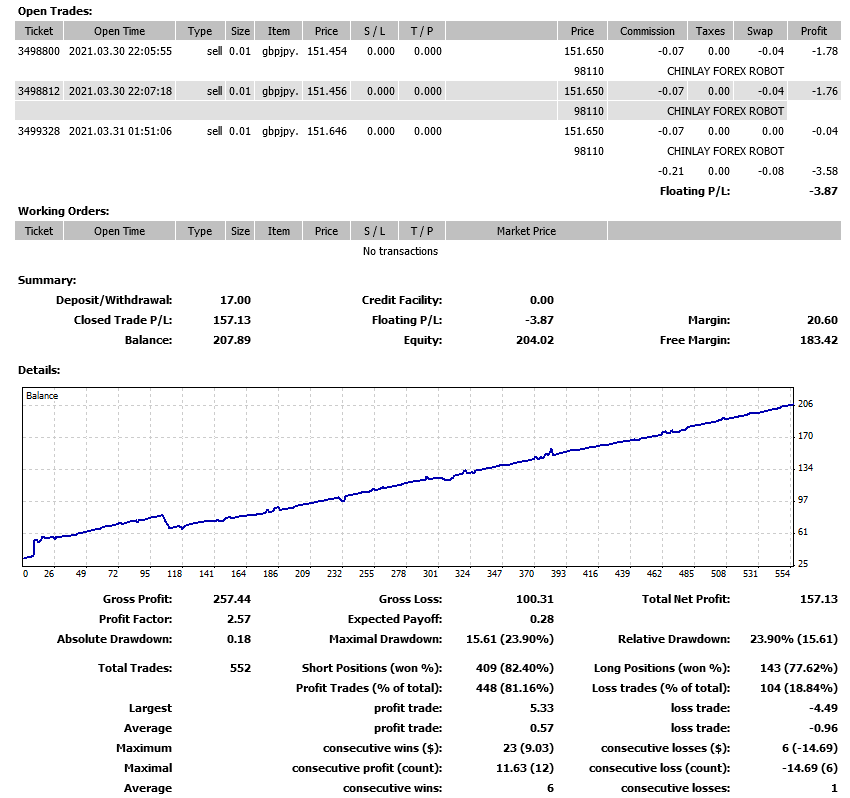Click the Balance label inside the chart
This screenshot has height=798, width=850.
click(x=42, y=396)
